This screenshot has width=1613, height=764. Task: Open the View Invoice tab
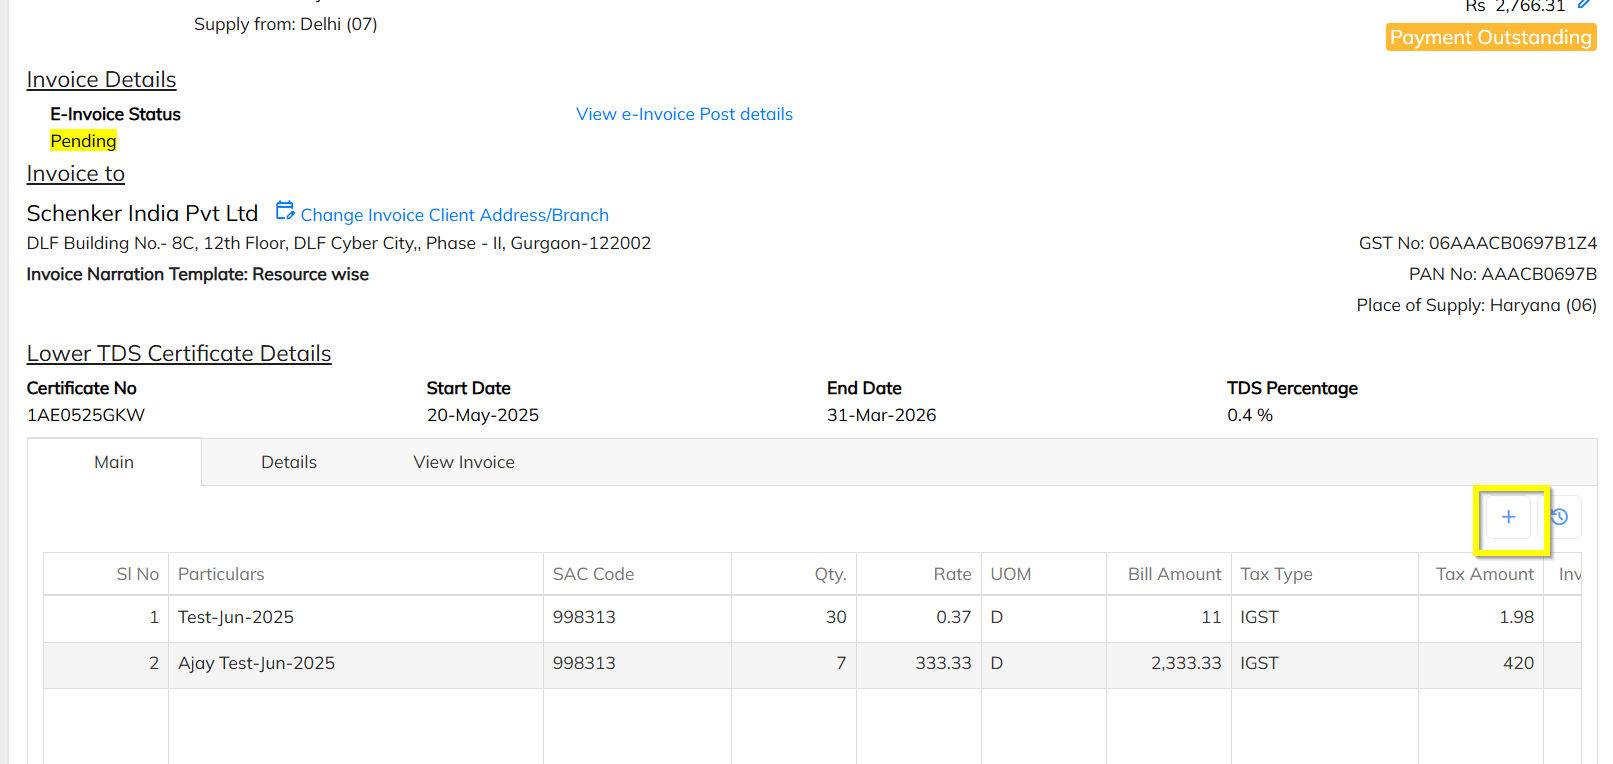tap(464, 462)
